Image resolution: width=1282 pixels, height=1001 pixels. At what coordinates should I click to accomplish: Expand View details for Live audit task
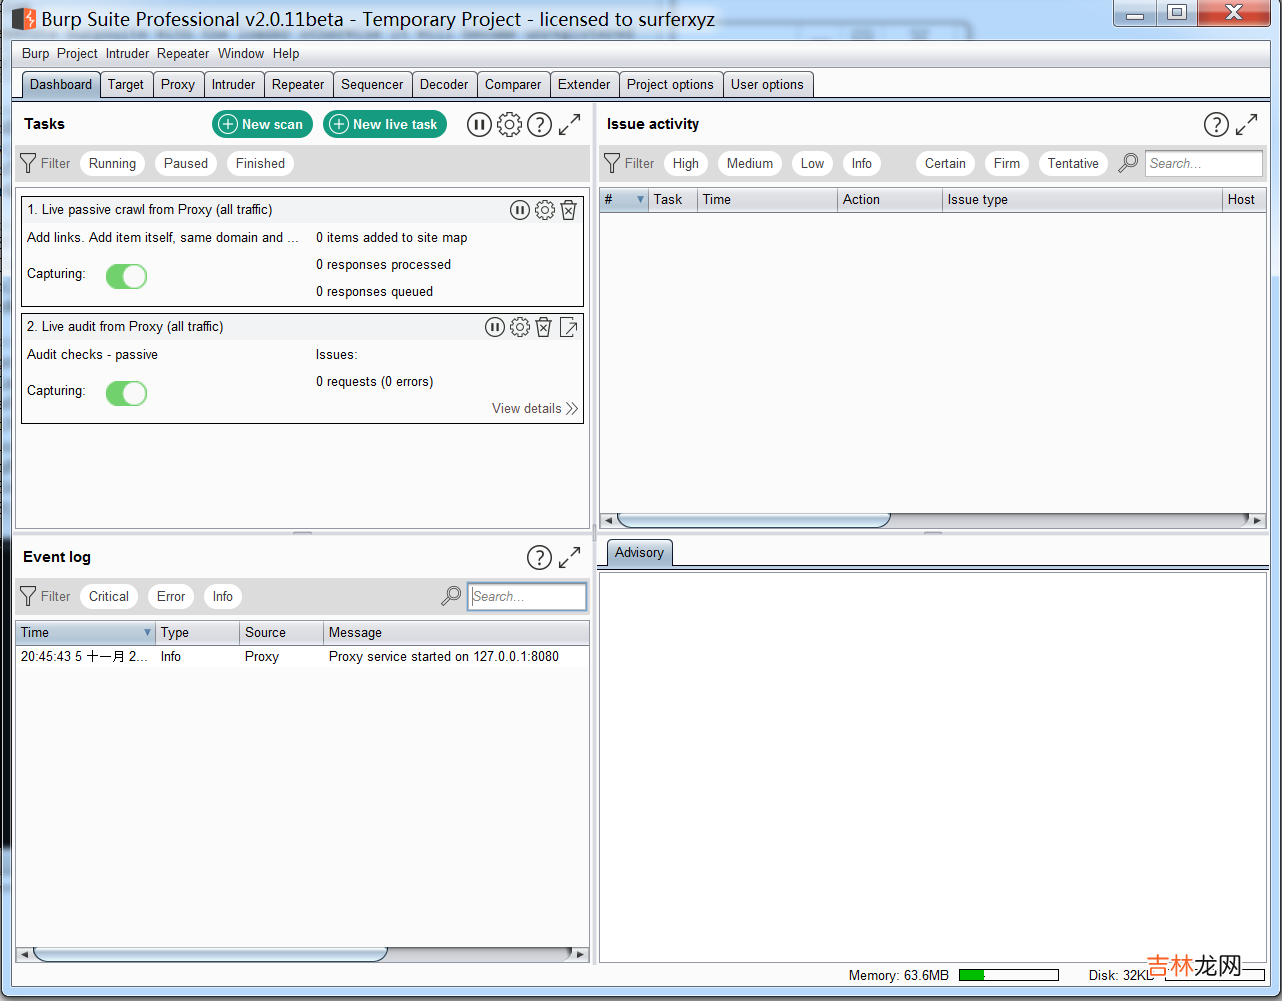tap(534, 408)
